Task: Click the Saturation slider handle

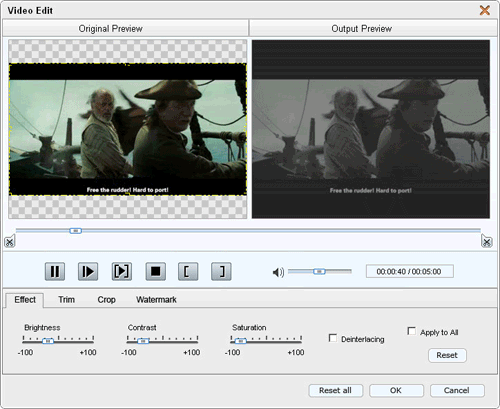Action: point(240,341)
